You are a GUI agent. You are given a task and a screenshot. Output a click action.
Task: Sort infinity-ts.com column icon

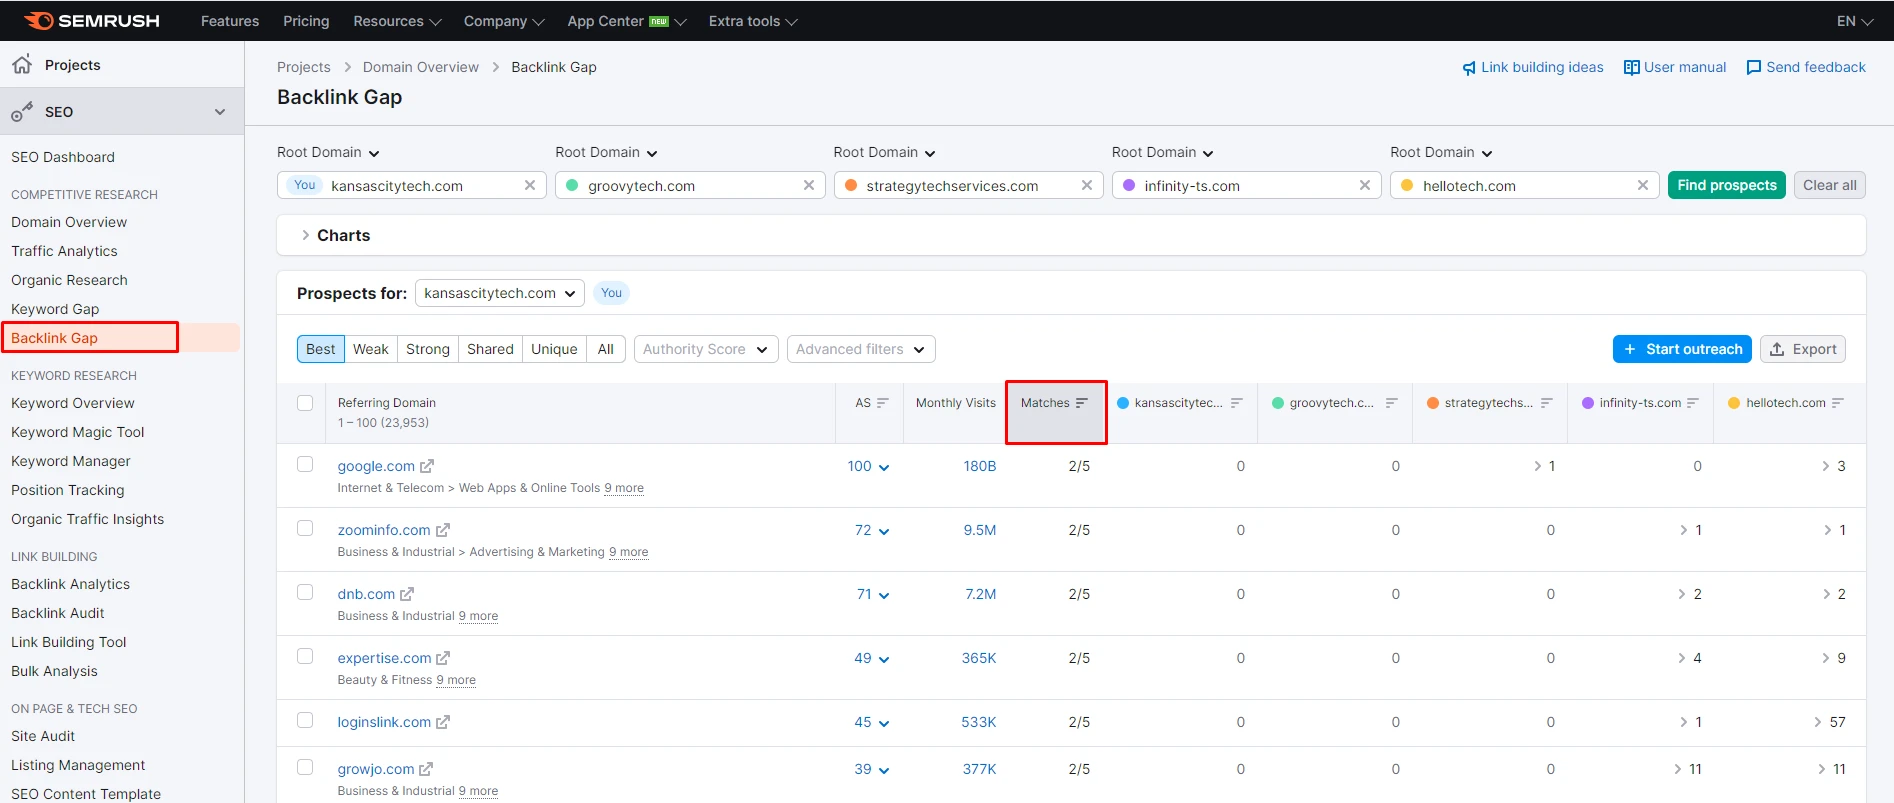click(x=1693, y=403)
